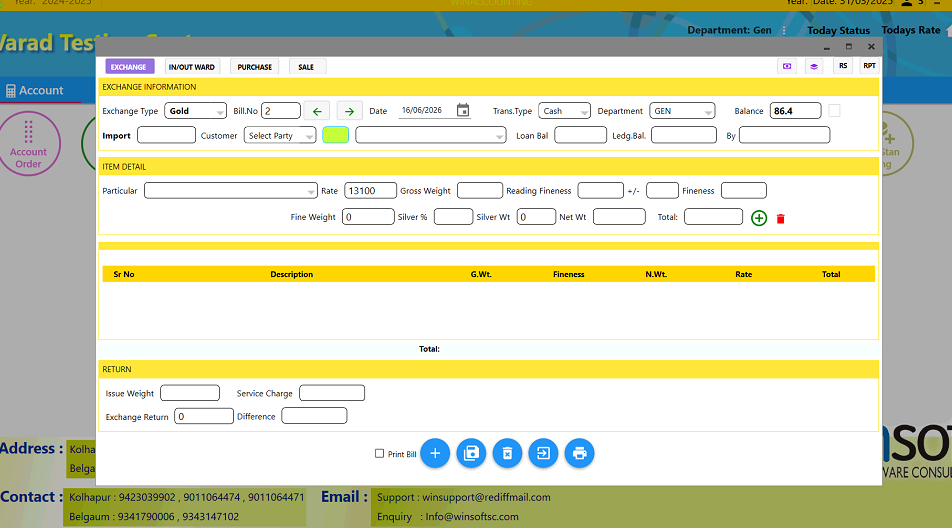This screenshot has height=528, width=952.
Task: Click the RPT button
Action: [x=869, y=66]
